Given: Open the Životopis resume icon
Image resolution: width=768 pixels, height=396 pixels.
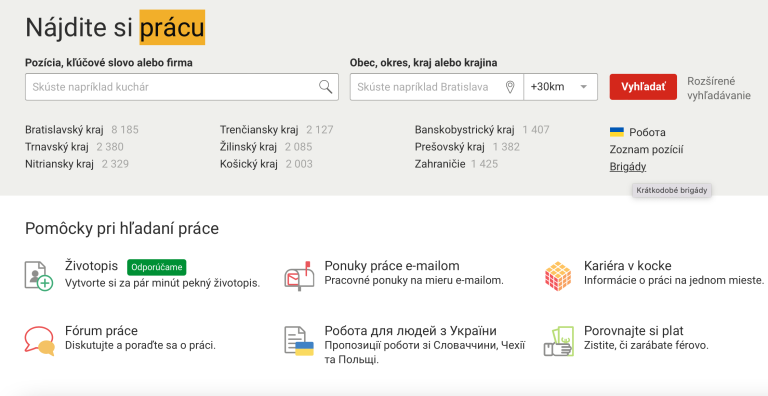Looking at the screenshot, I should [x=39, y=275].
